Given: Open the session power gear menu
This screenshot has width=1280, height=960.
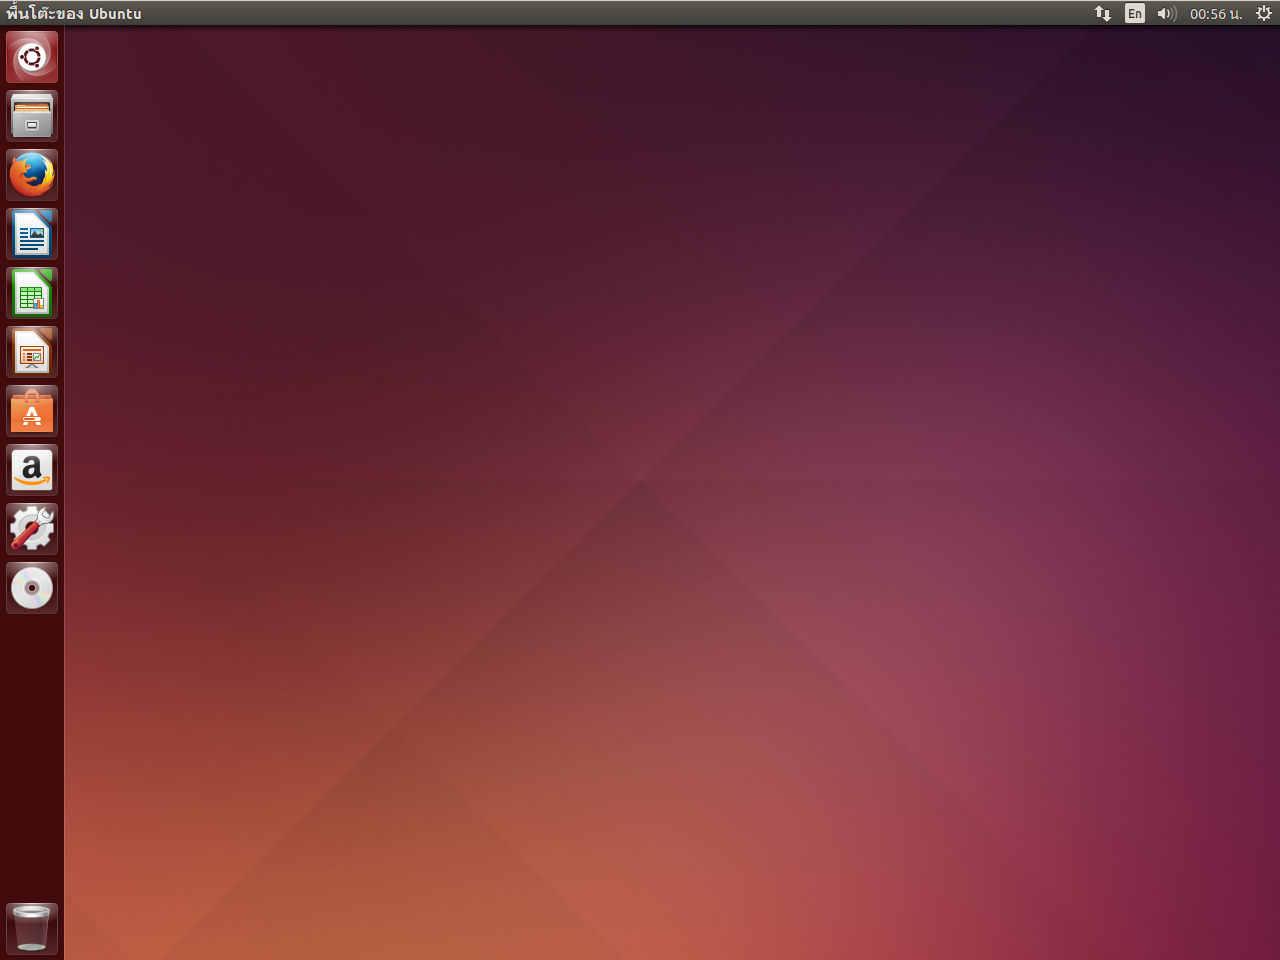Looking at the screenshot, I should 1264,13.
